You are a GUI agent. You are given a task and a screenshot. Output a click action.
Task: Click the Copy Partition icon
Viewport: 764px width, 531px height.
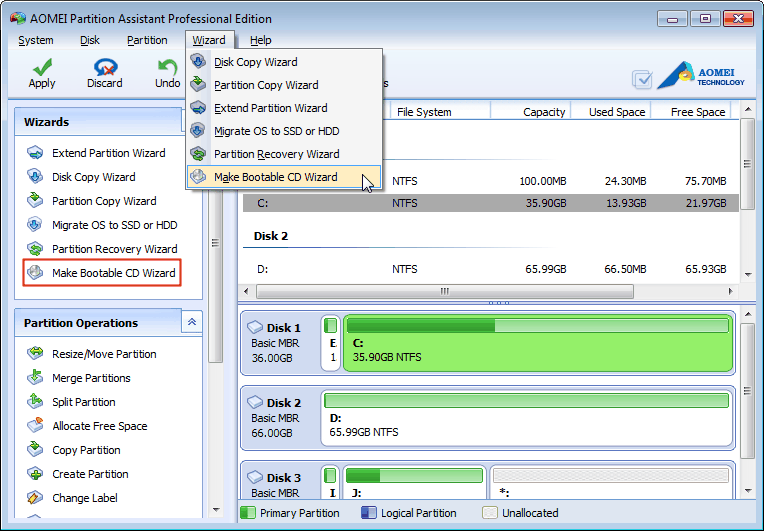(x=35, y=449)
